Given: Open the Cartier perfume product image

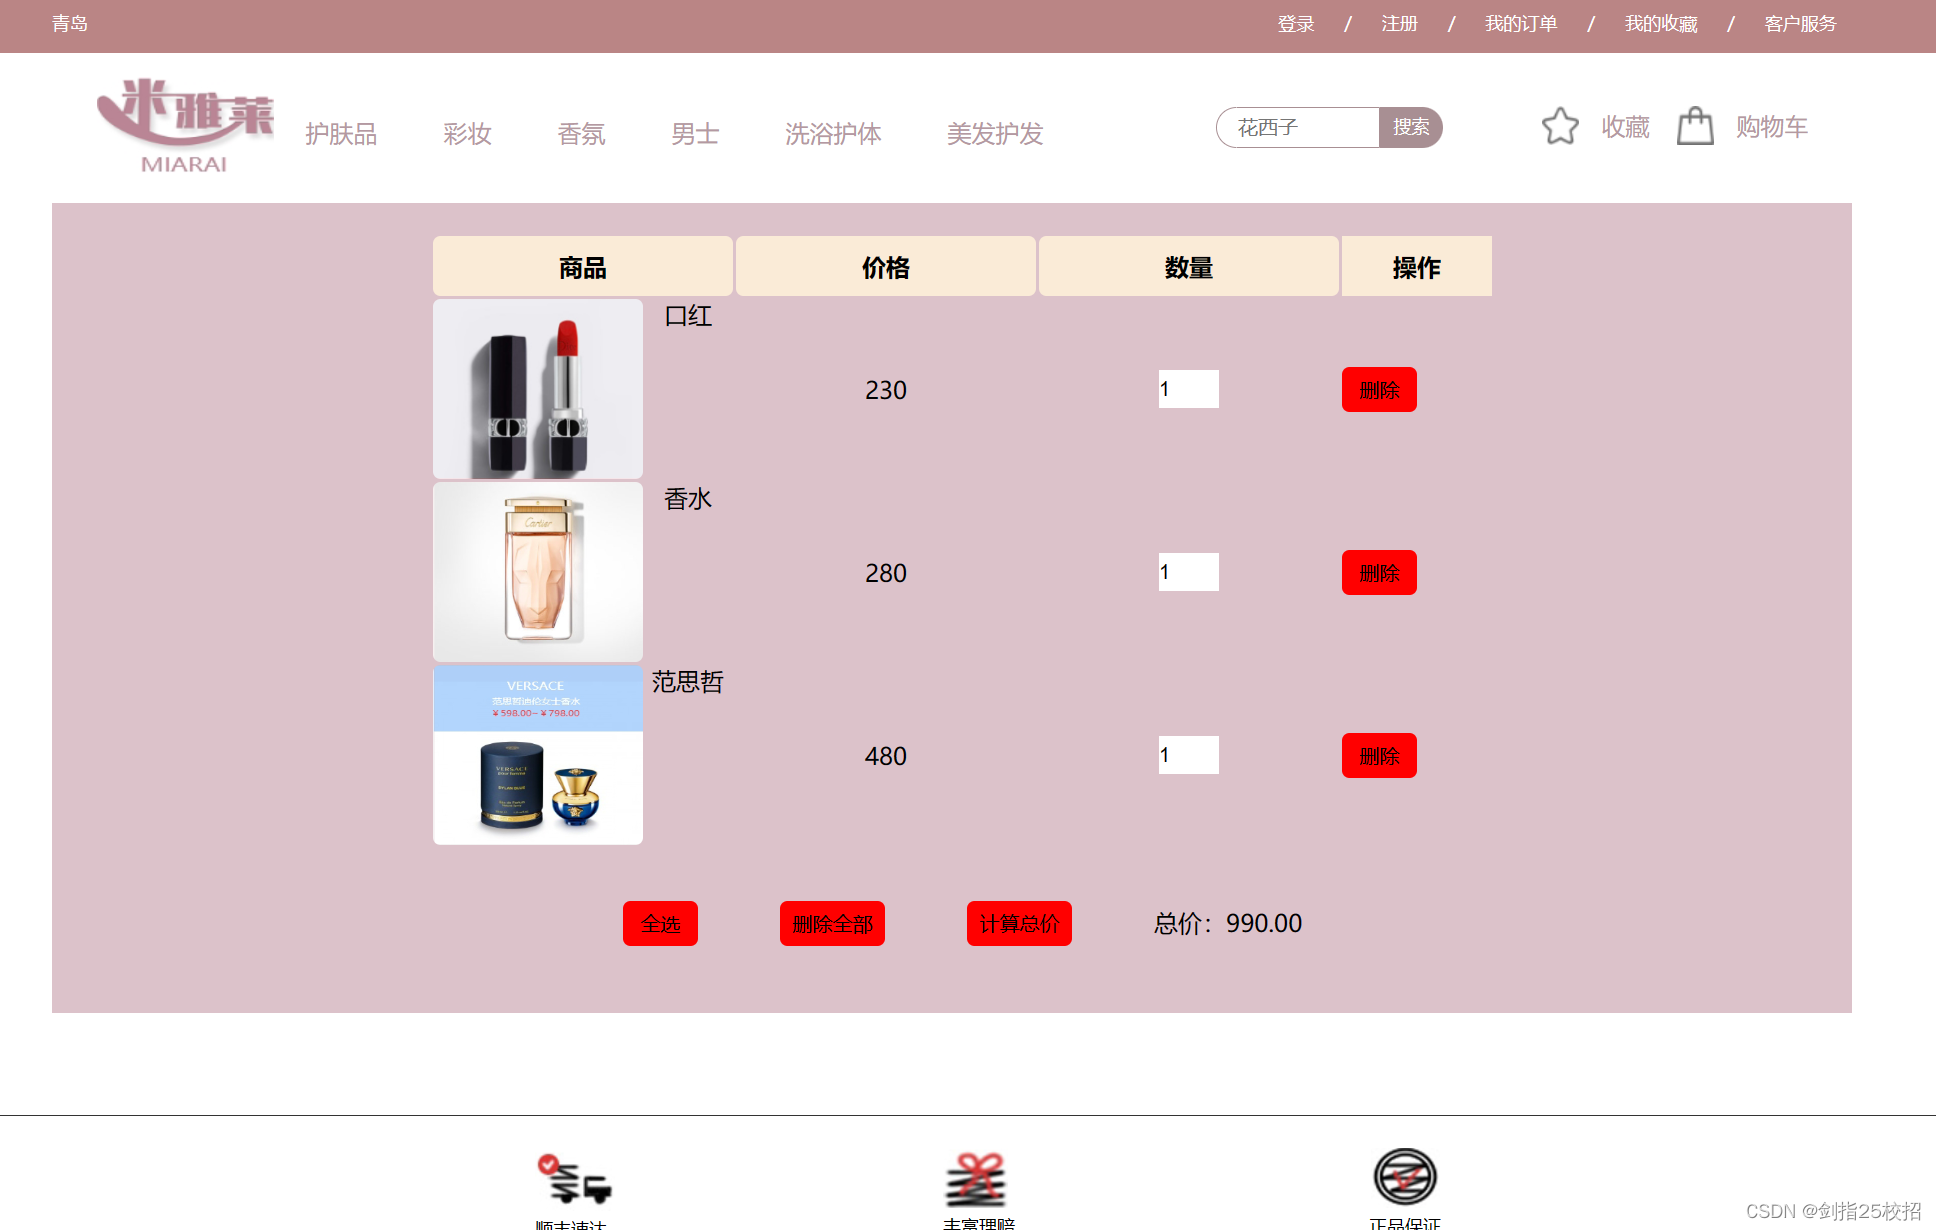Looking at the screenshot, I should (538, 572).
